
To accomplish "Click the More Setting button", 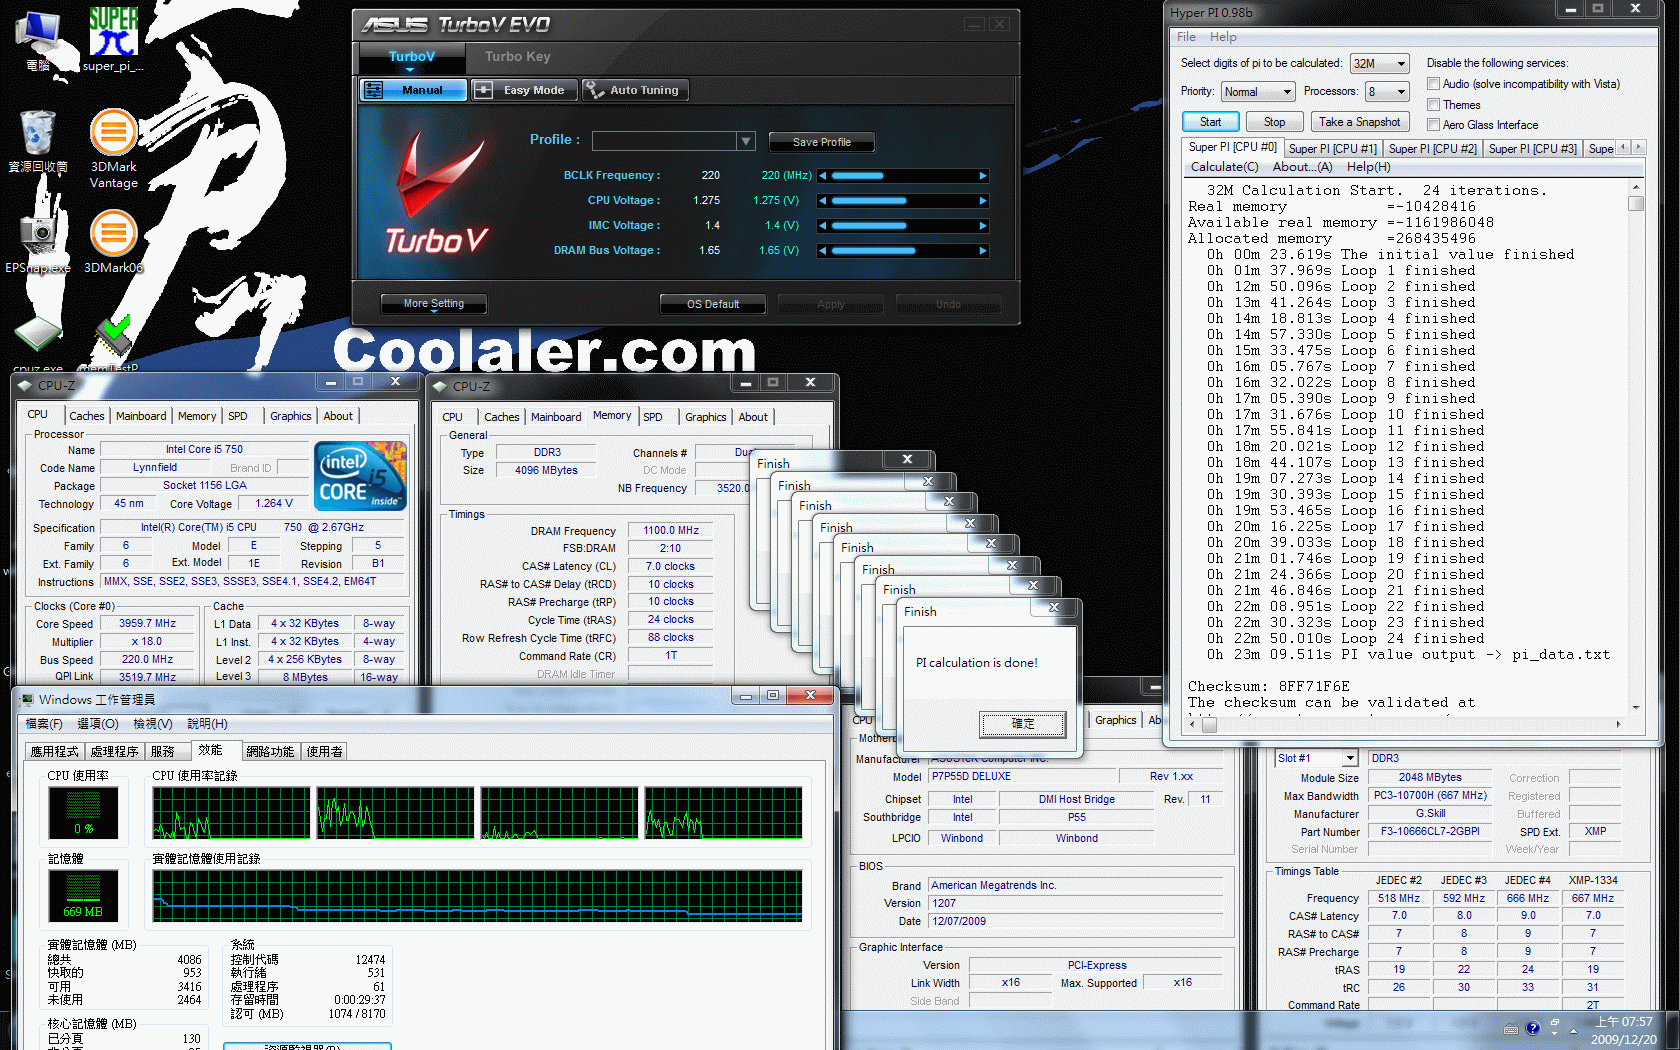I will 434,304.
